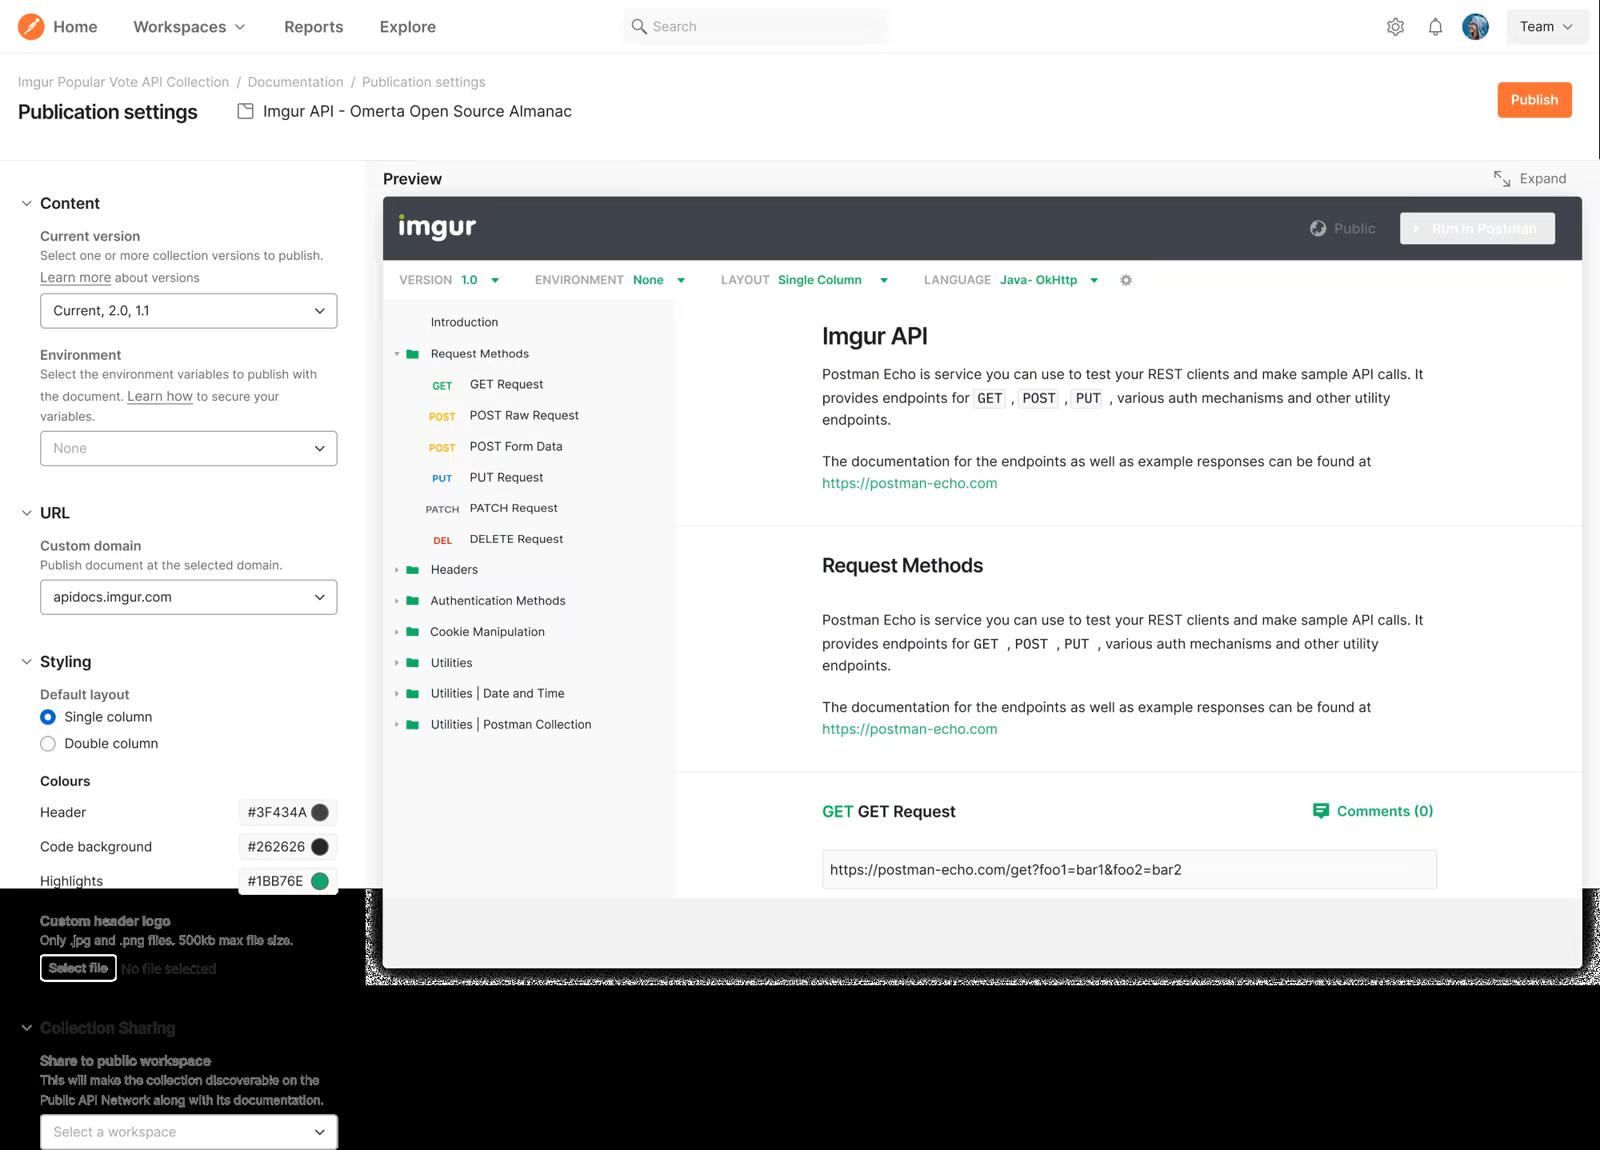This screenshot has width=1600, height=1150.
Task: Open the preview VERSION 1.0 dropdown
Action: (479, 280)
